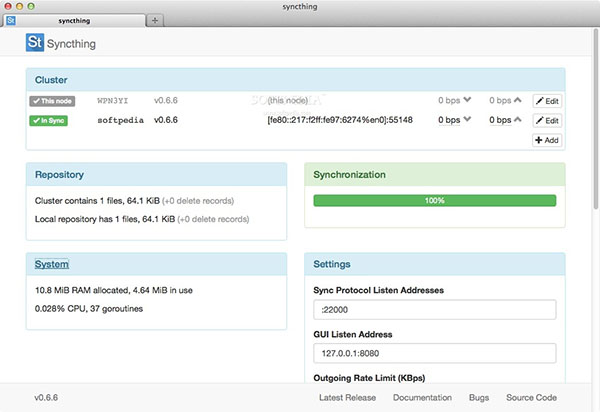The height and width of the screenshot is (412, 600).
Task: Click download chevron icon for WPN3YI node
Action: [x=466, y=101]
